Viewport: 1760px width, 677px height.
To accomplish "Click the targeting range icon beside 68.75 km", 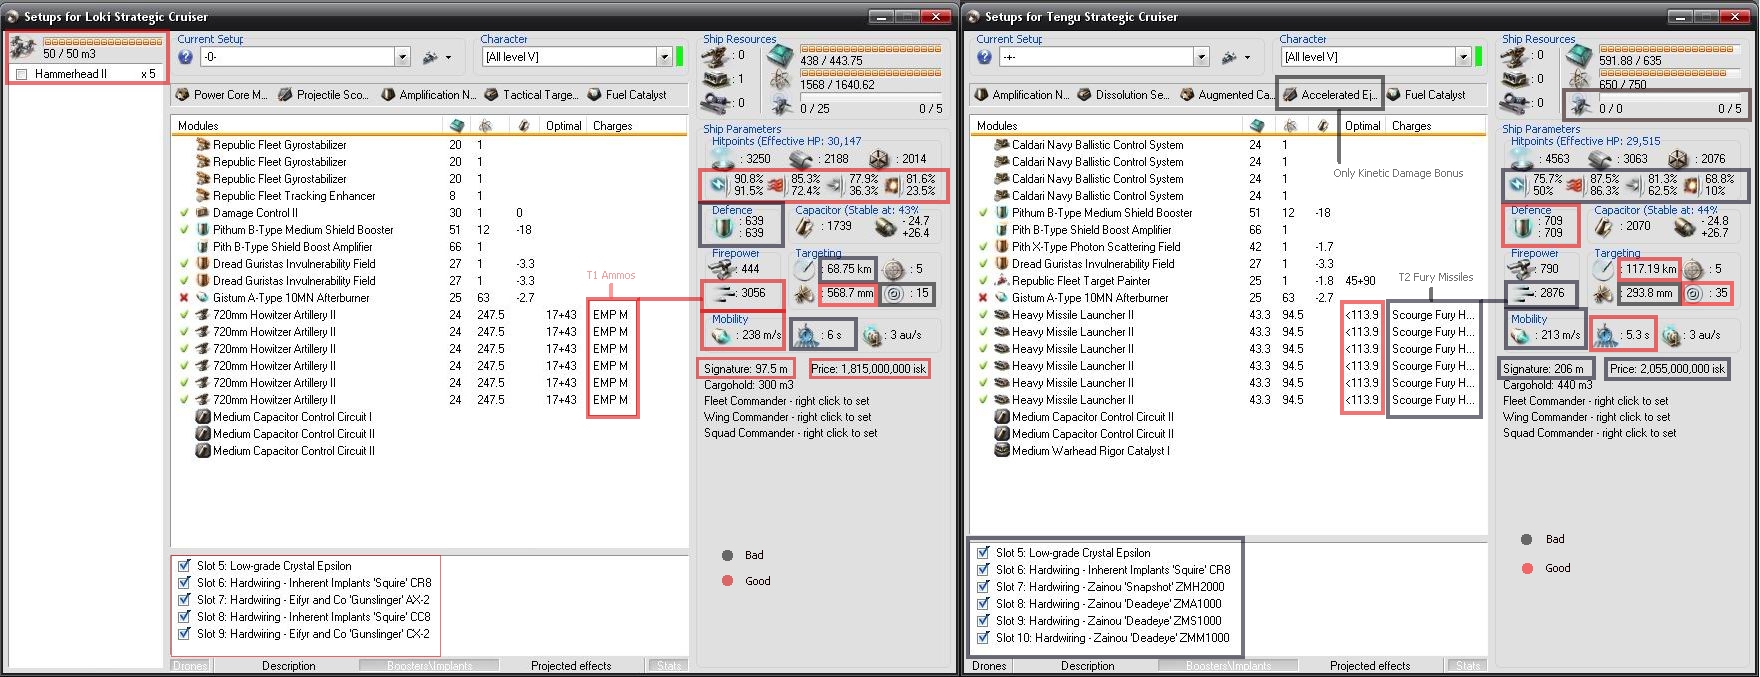I will (805, 270).
